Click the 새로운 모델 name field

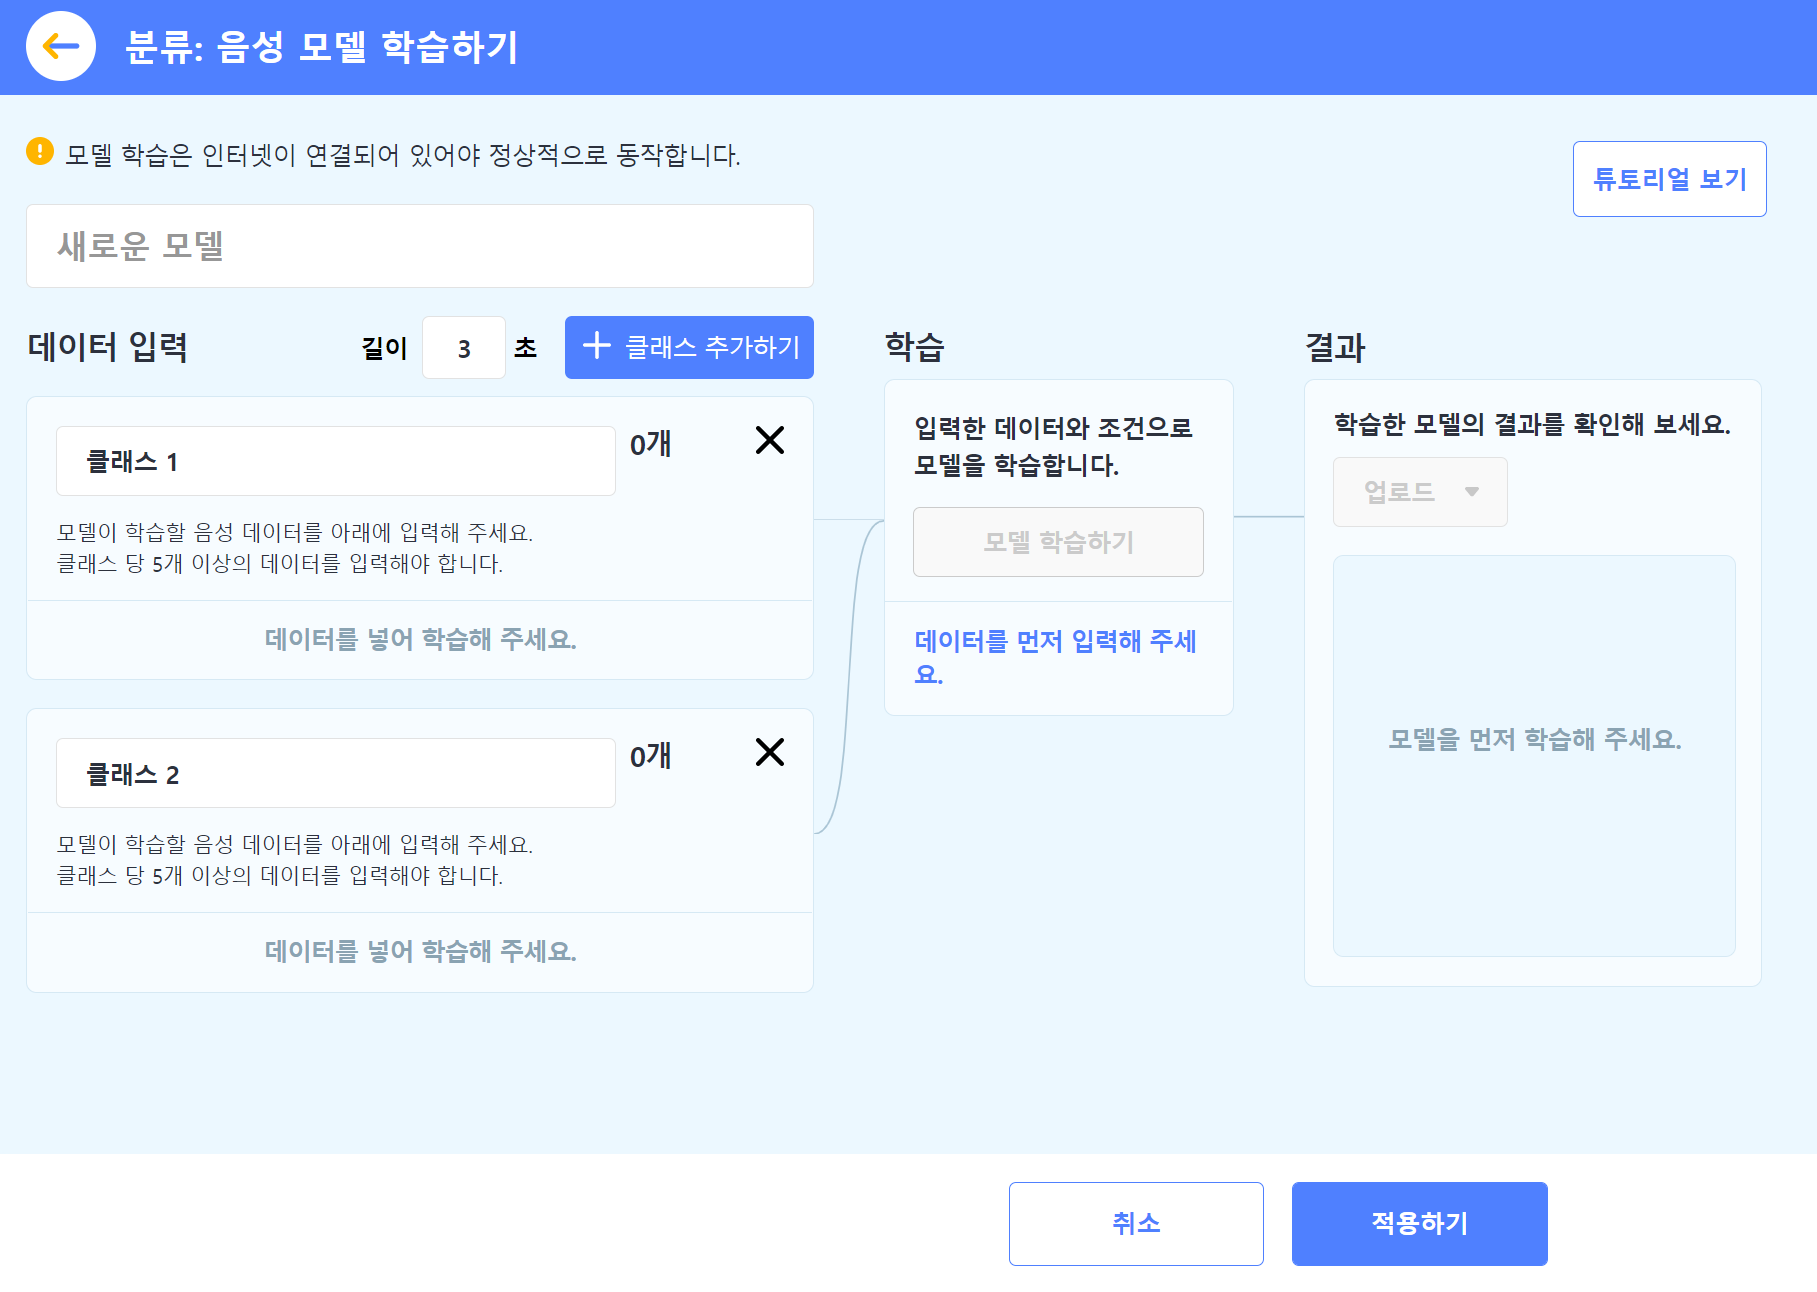[420, 246]
